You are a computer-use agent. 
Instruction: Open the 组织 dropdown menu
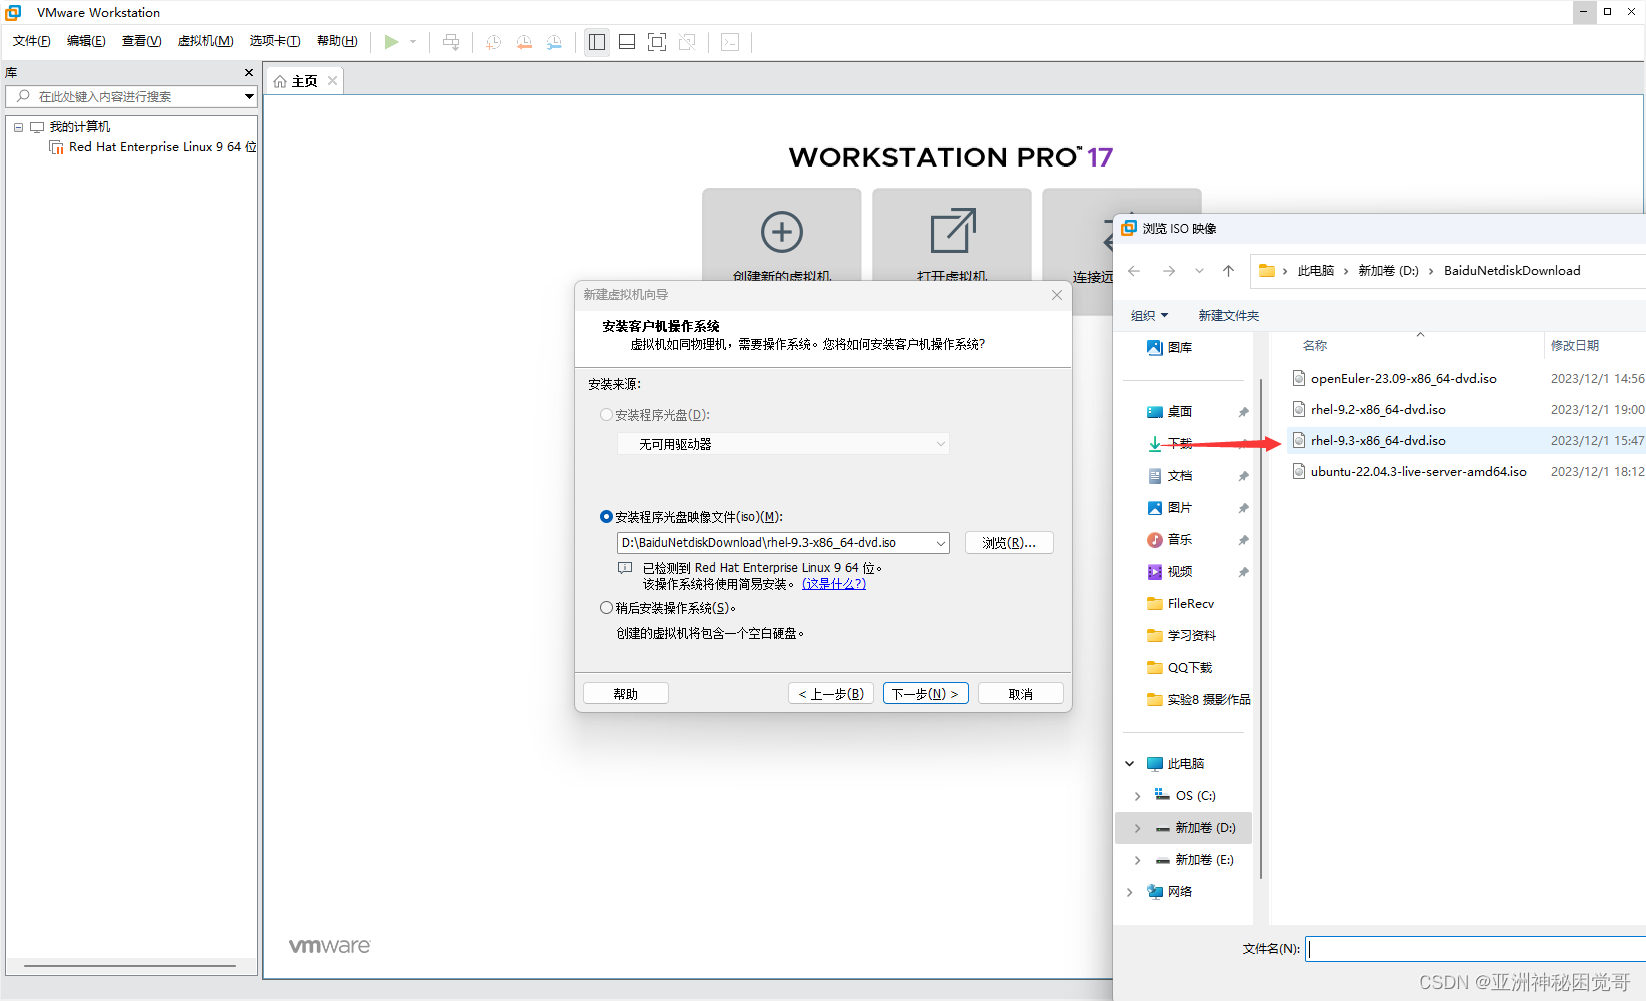click(1149, 316)
